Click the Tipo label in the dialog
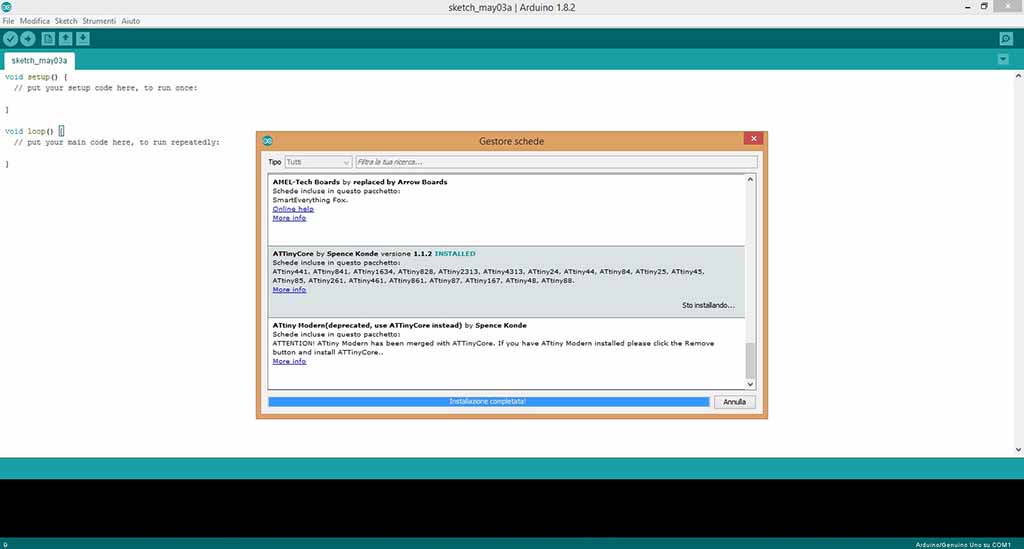Viewport: 1024px width, 549px height. 274,162
